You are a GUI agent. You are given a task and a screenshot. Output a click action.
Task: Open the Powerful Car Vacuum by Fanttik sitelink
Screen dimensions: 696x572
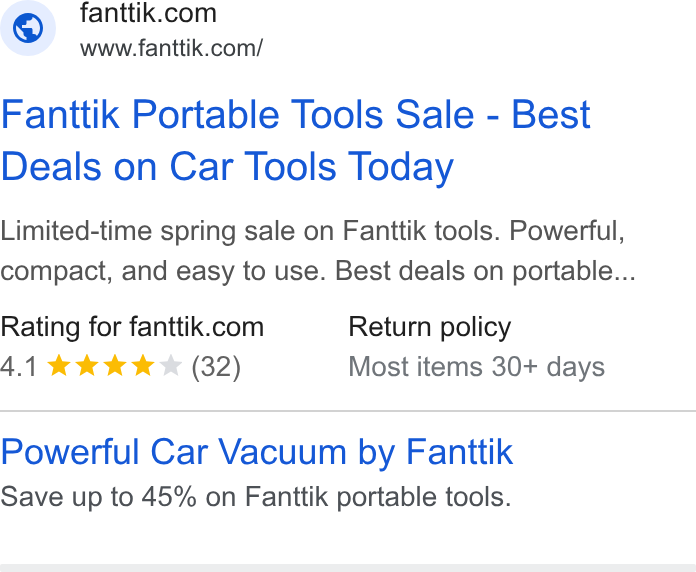tap(257, 452)
